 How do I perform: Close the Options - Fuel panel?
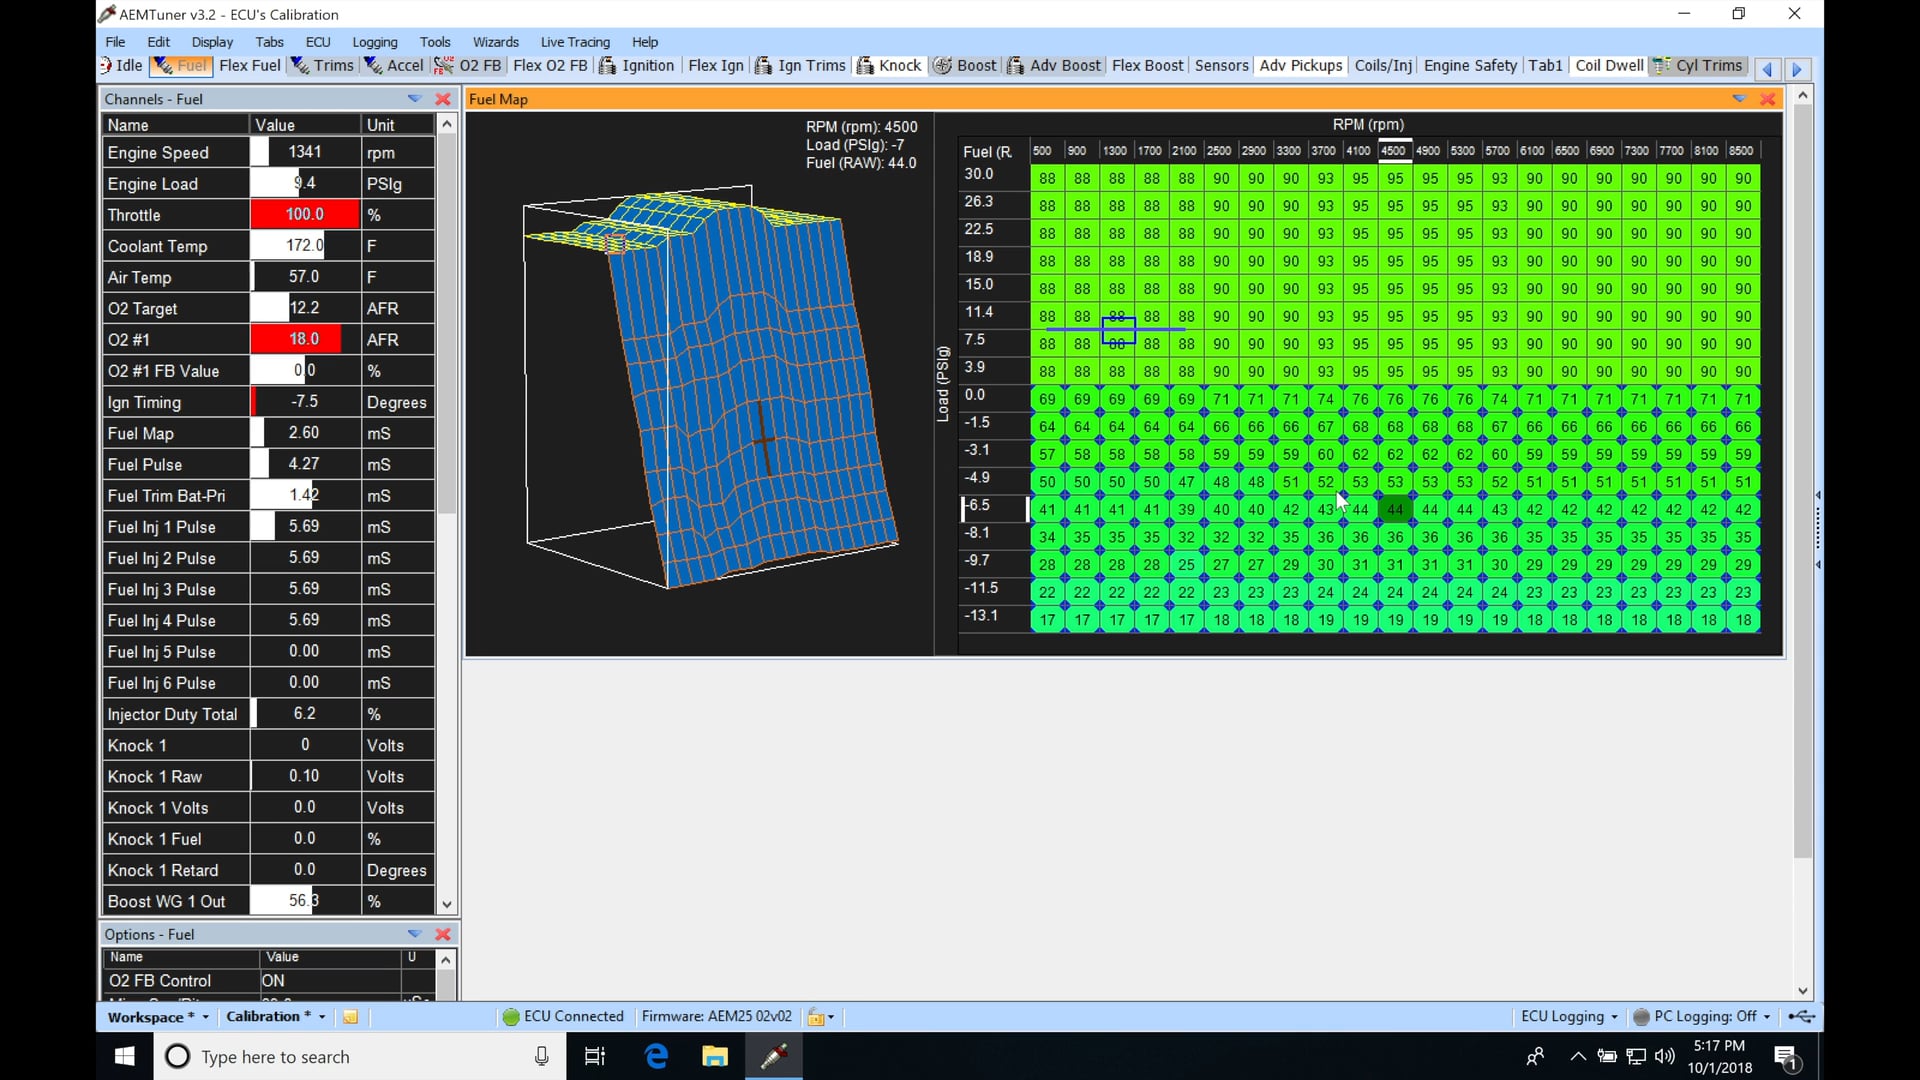pyautogui.click(x=443, y=934)
